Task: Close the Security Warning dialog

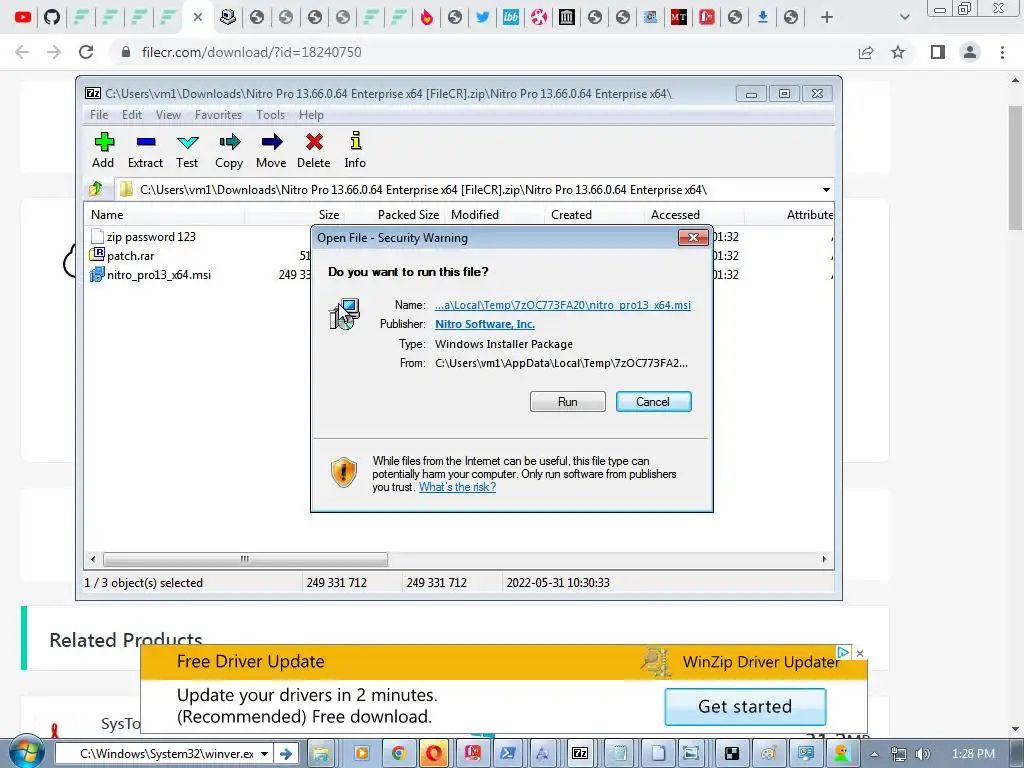Action: pyautogui.click(x=694, y=237)
